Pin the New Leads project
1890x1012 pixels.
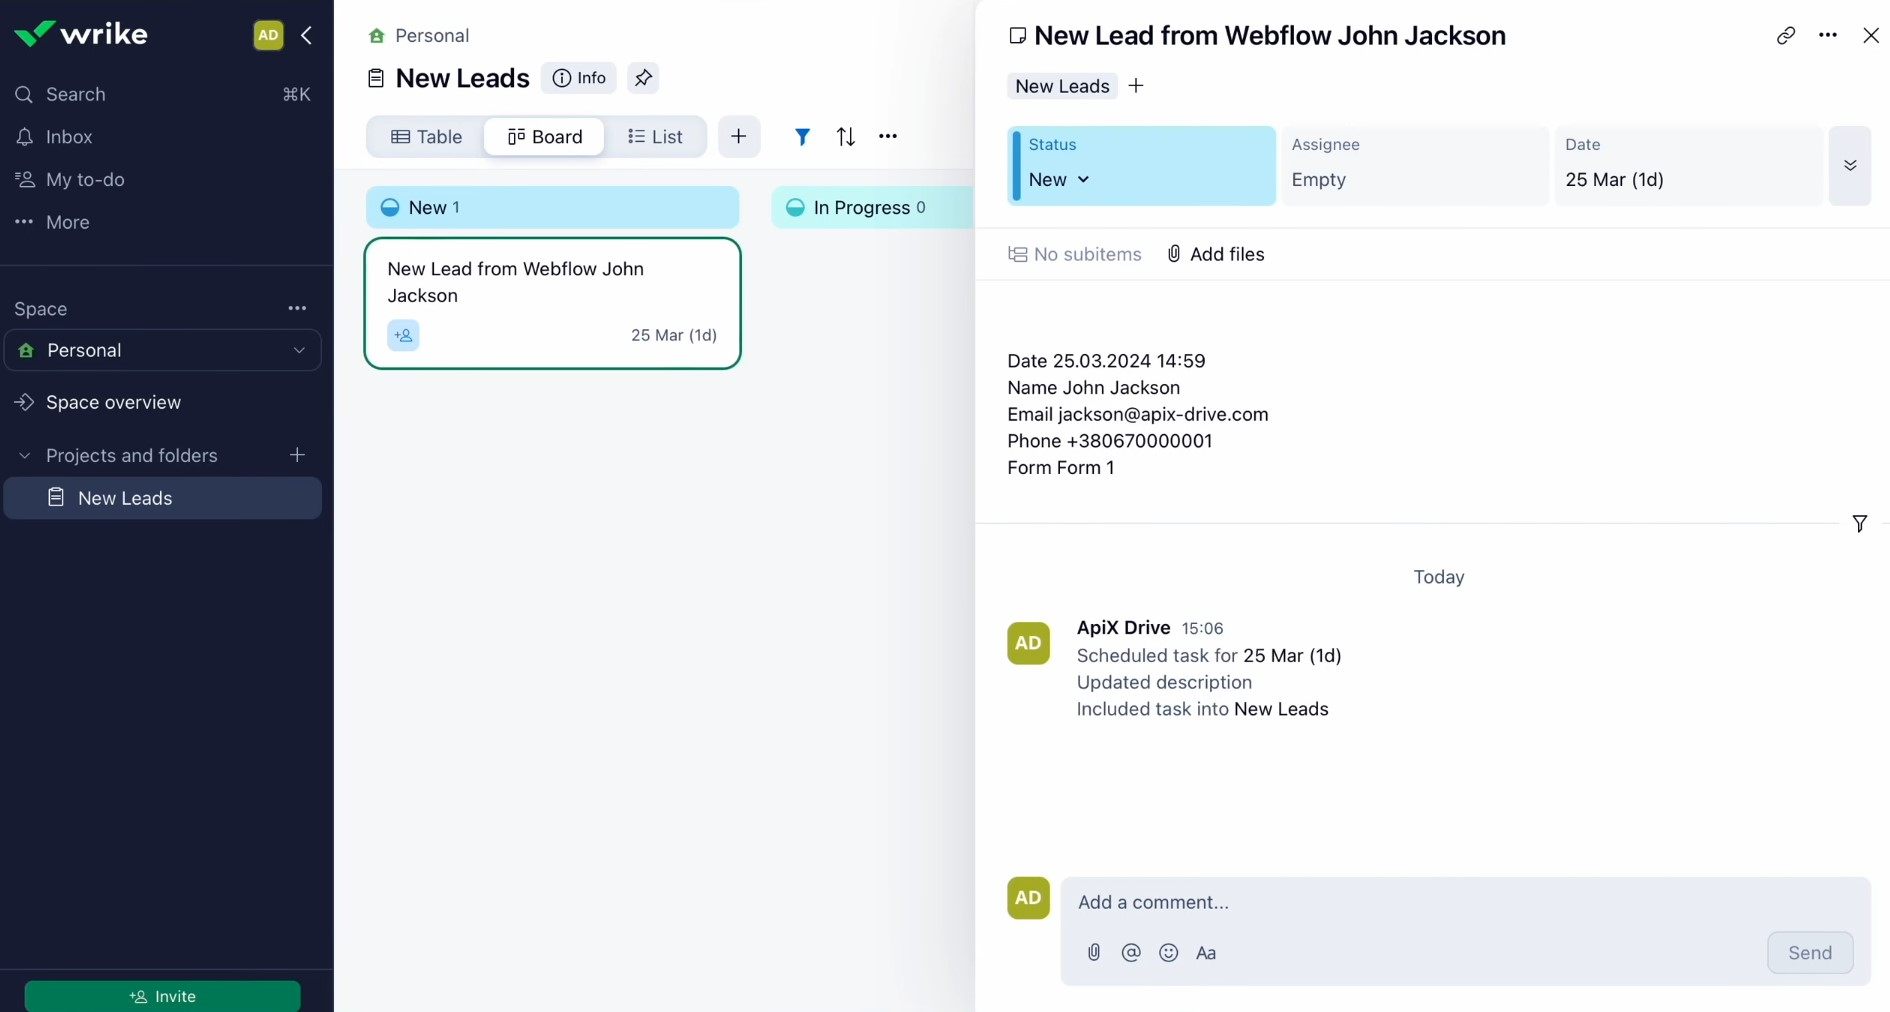643,78
